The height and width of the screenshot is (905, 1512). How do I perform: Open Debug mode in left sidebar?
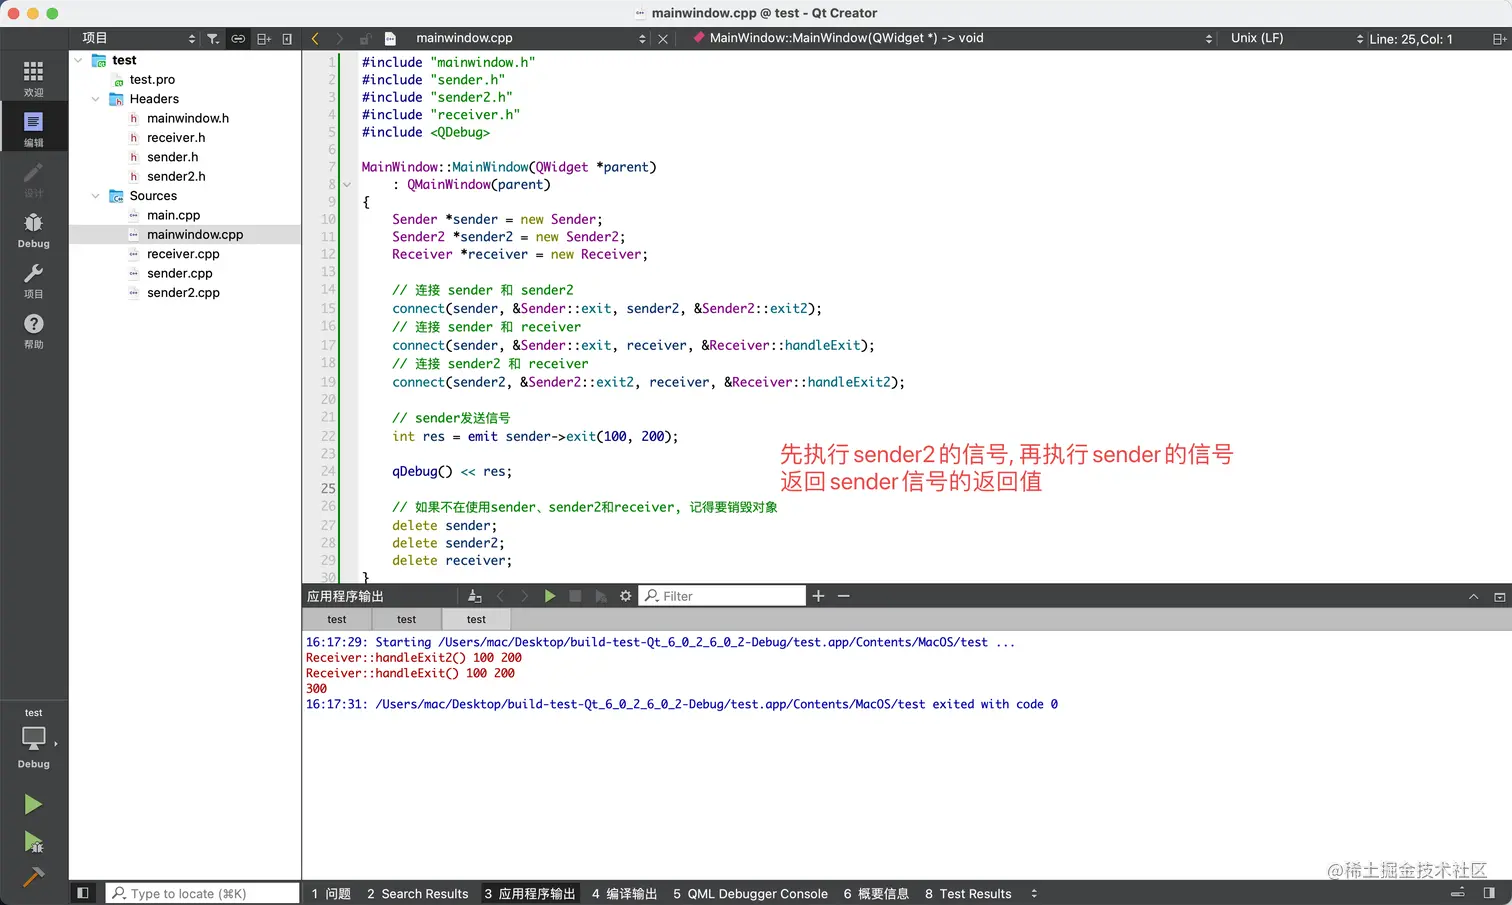click(x=34, y=230)
